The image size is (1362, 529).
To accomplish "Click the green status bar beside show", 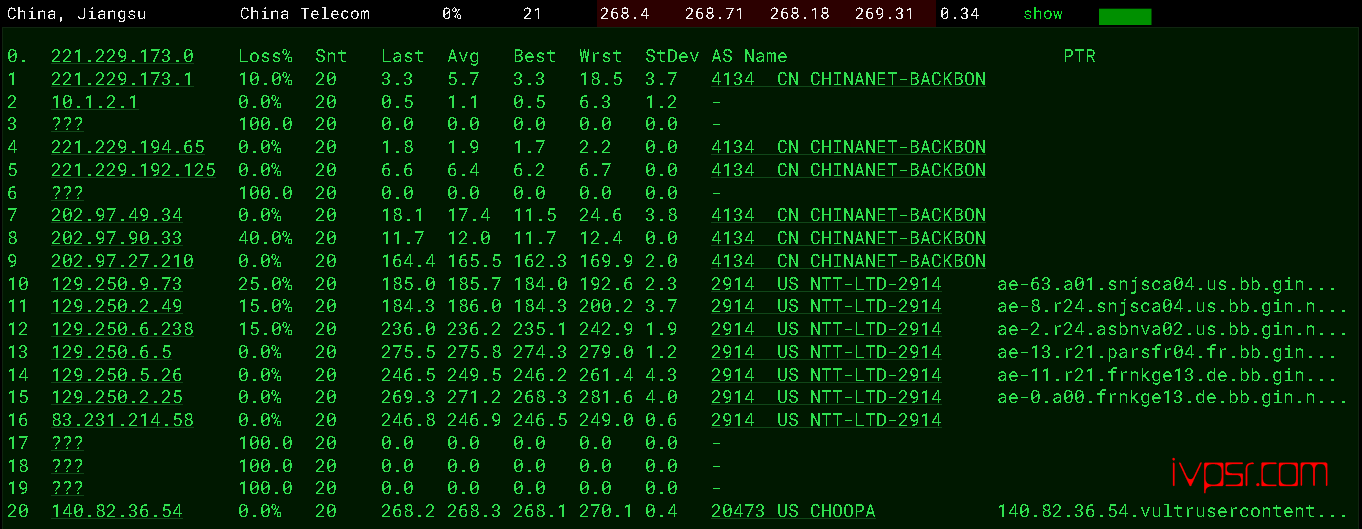I will [1125, 16].
